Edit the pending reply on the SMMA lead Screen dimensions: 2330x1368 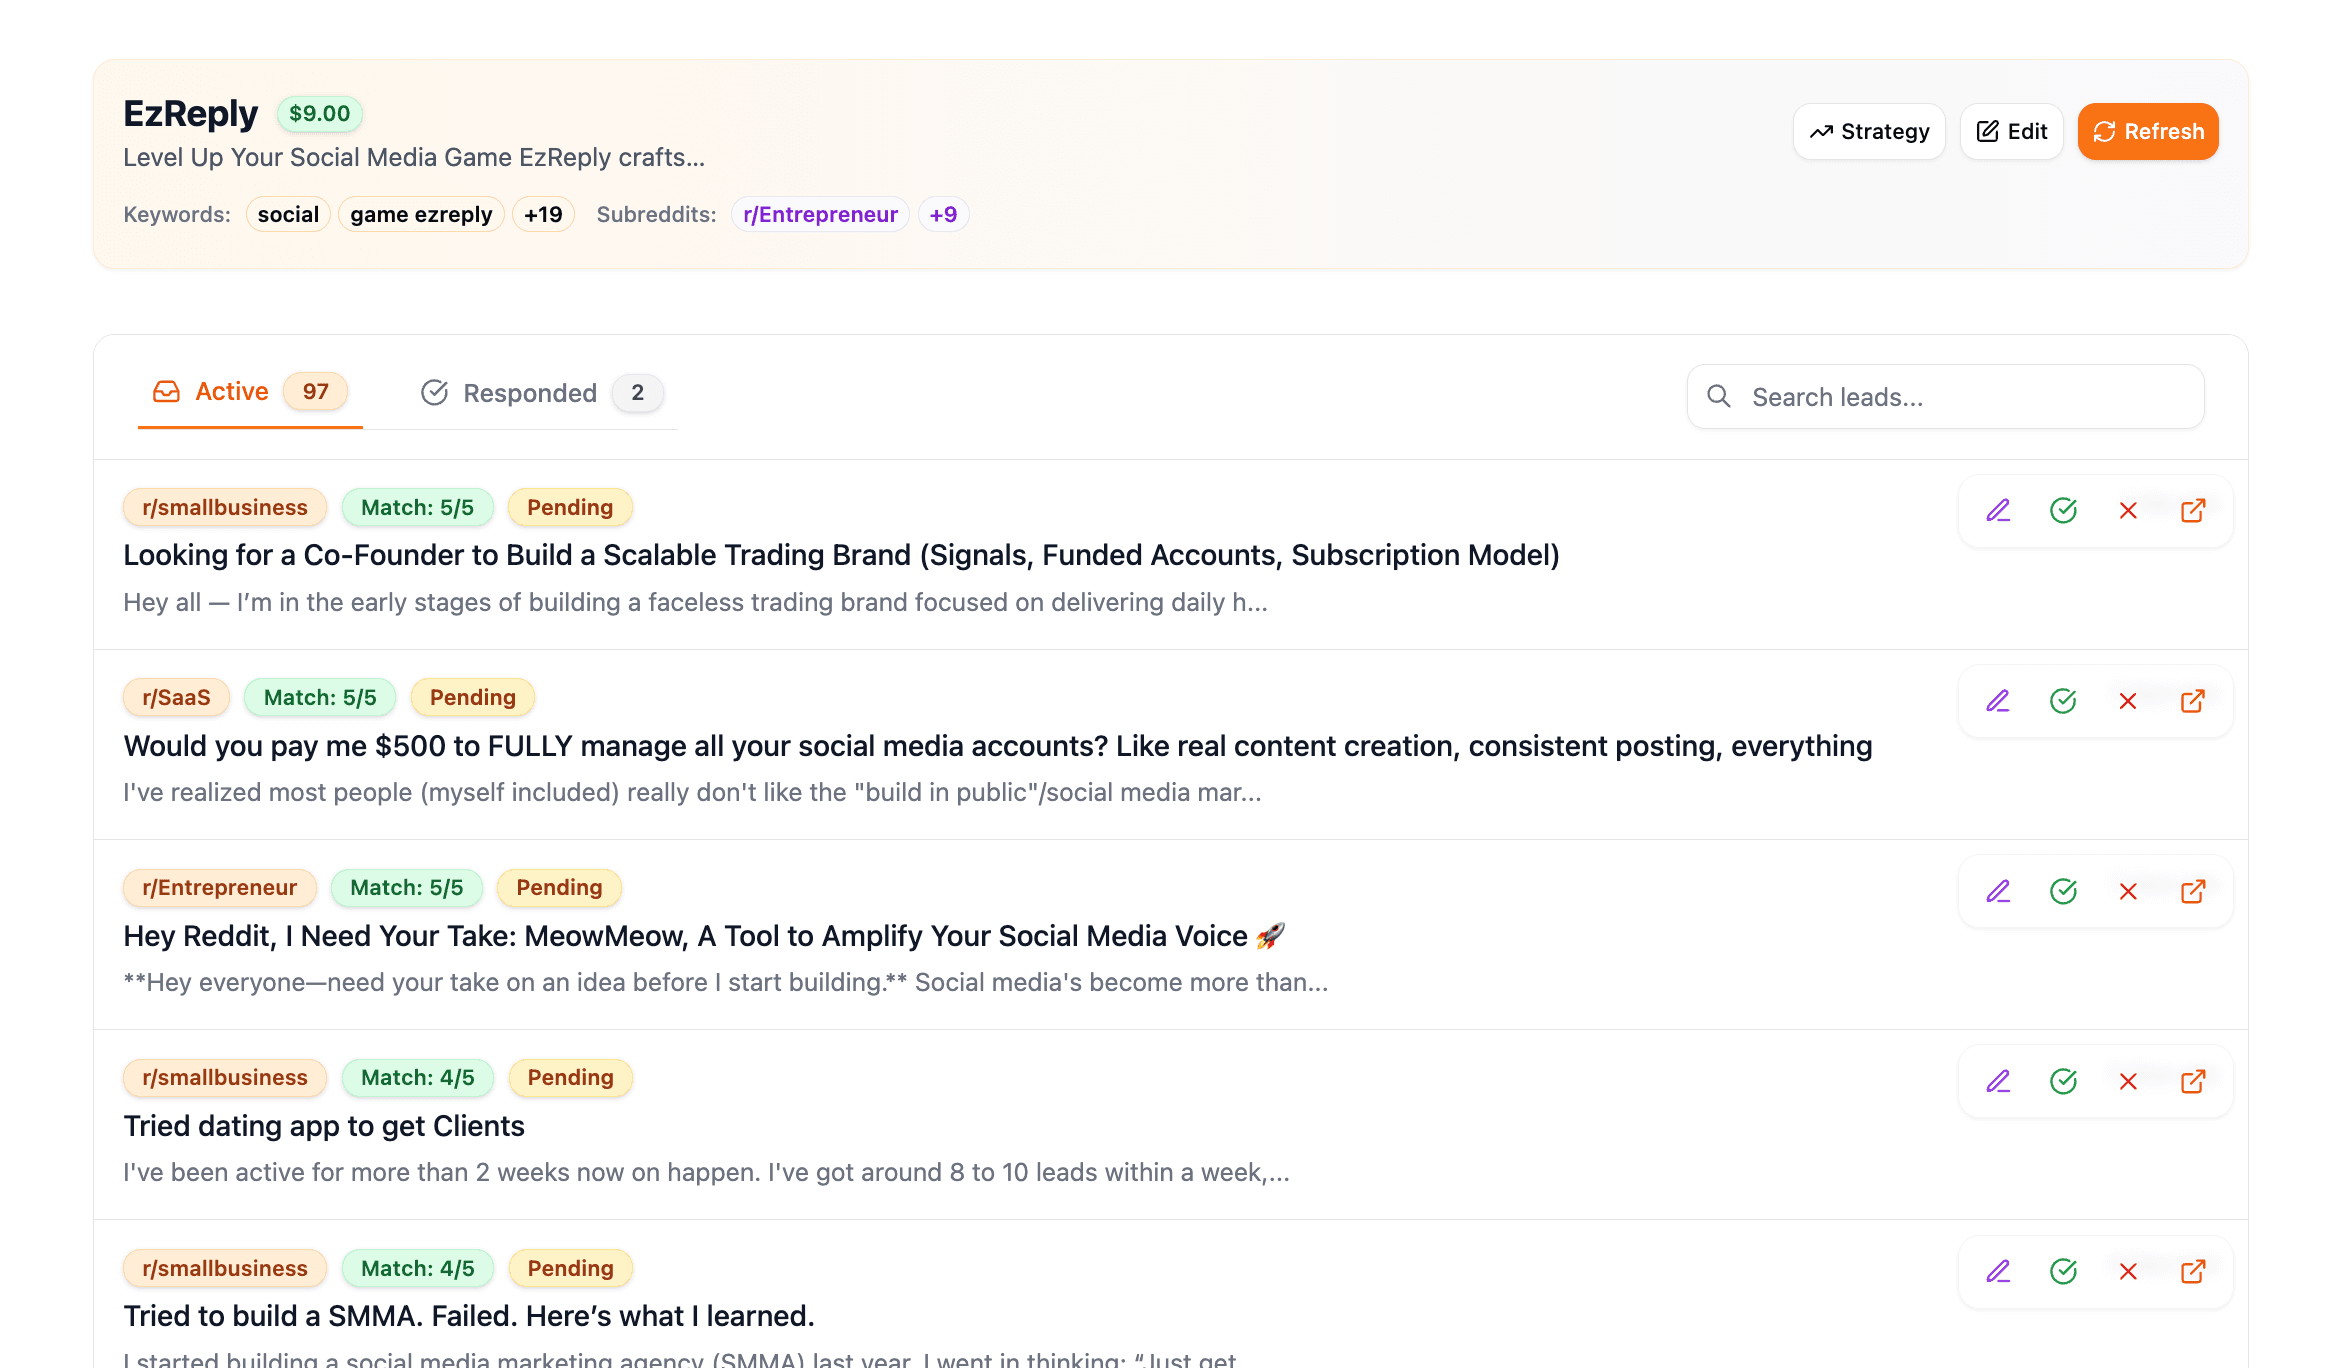[1998, 1271]
